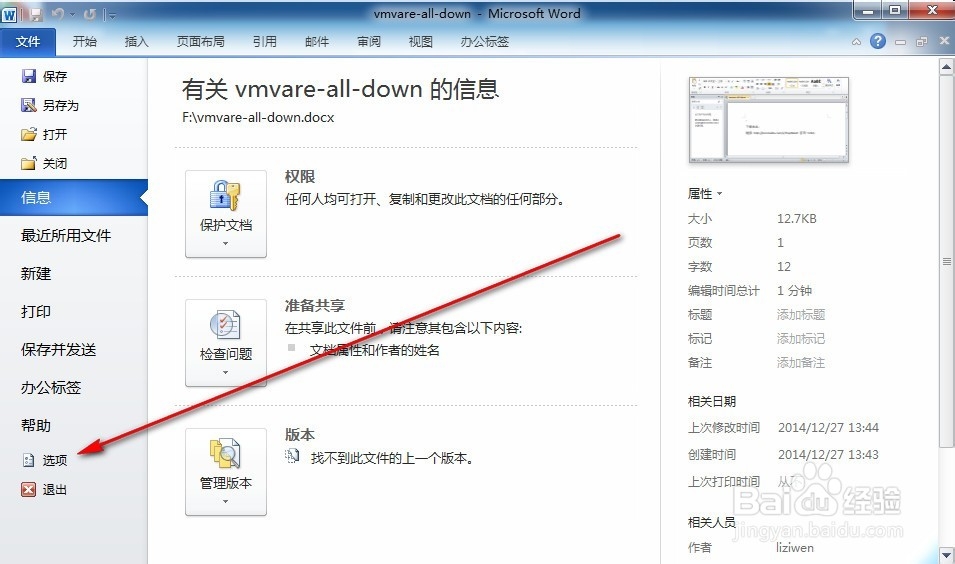
Task: Click the vertical scrollbar thumb
Action: (946, 261)
